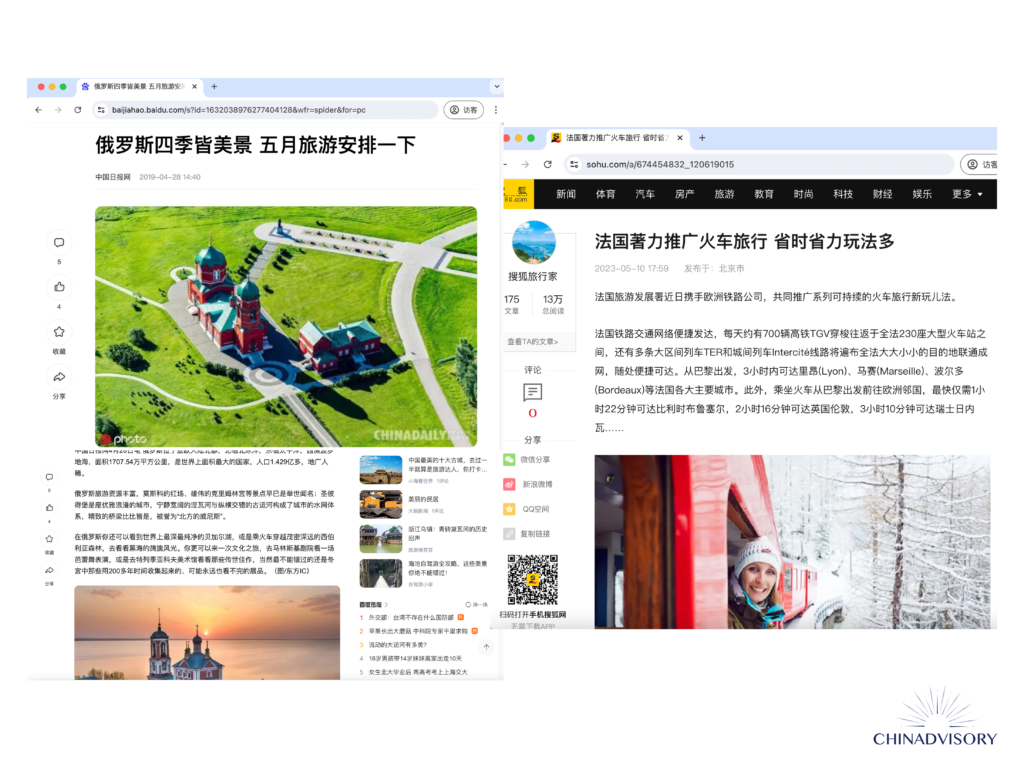This screenshot has width=1024, height=760.
Task: Click the star favorite icon labeled 收藏
Action: tap(59, 332)
